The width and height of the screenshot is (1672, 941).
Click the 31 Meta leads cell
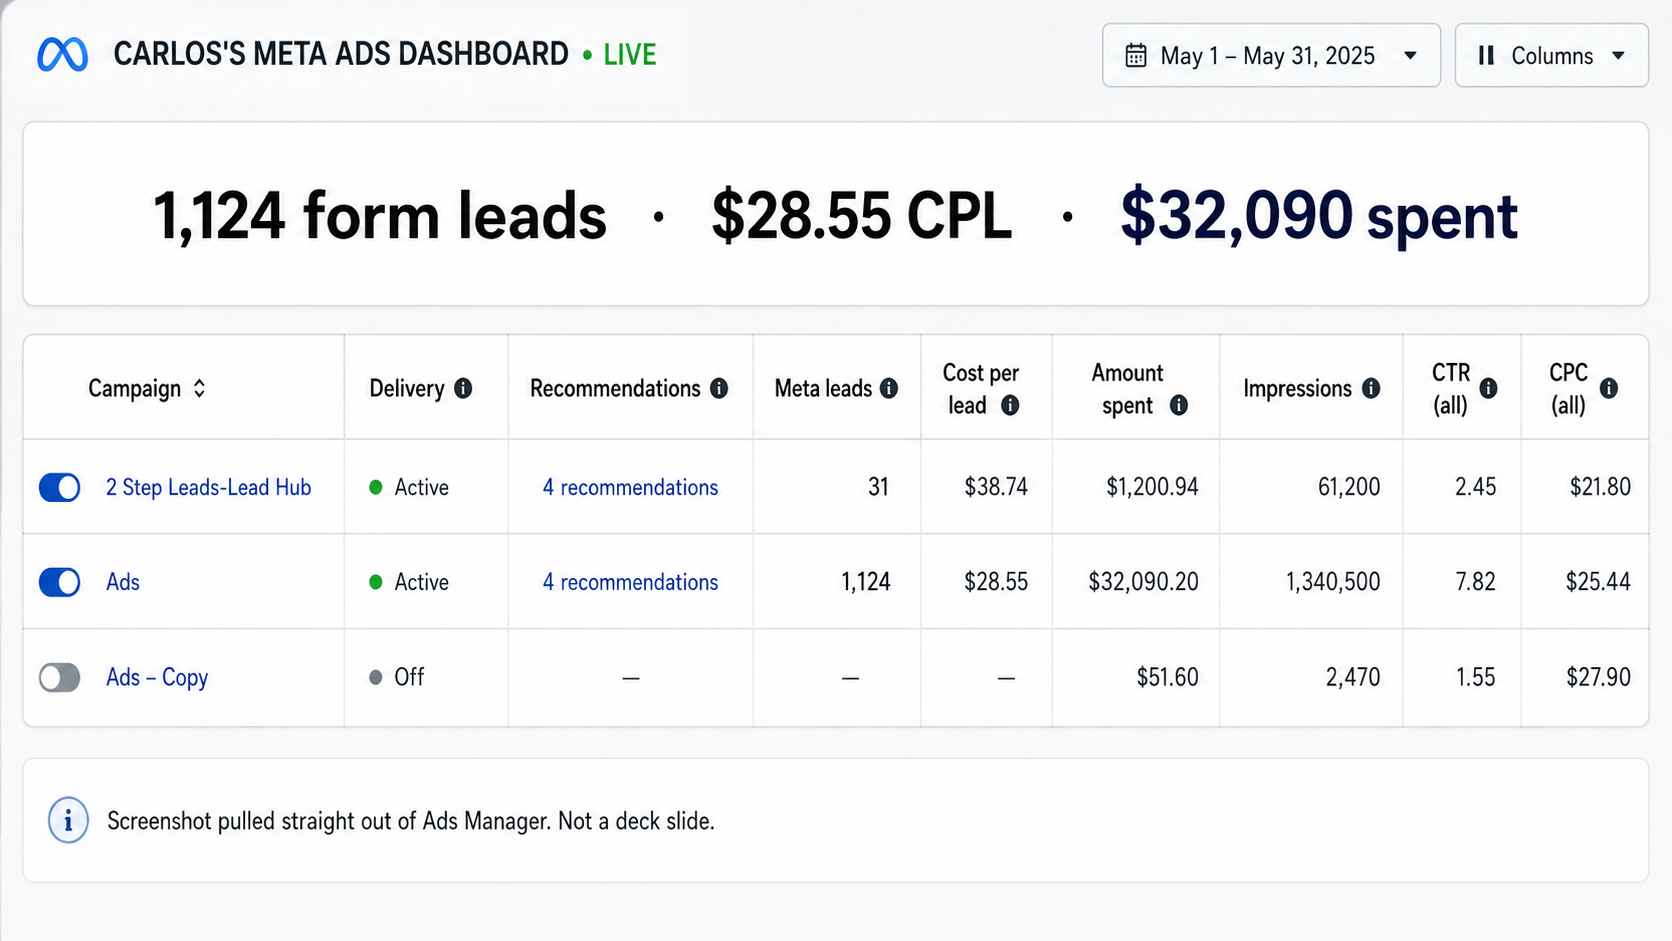point(878,487)
